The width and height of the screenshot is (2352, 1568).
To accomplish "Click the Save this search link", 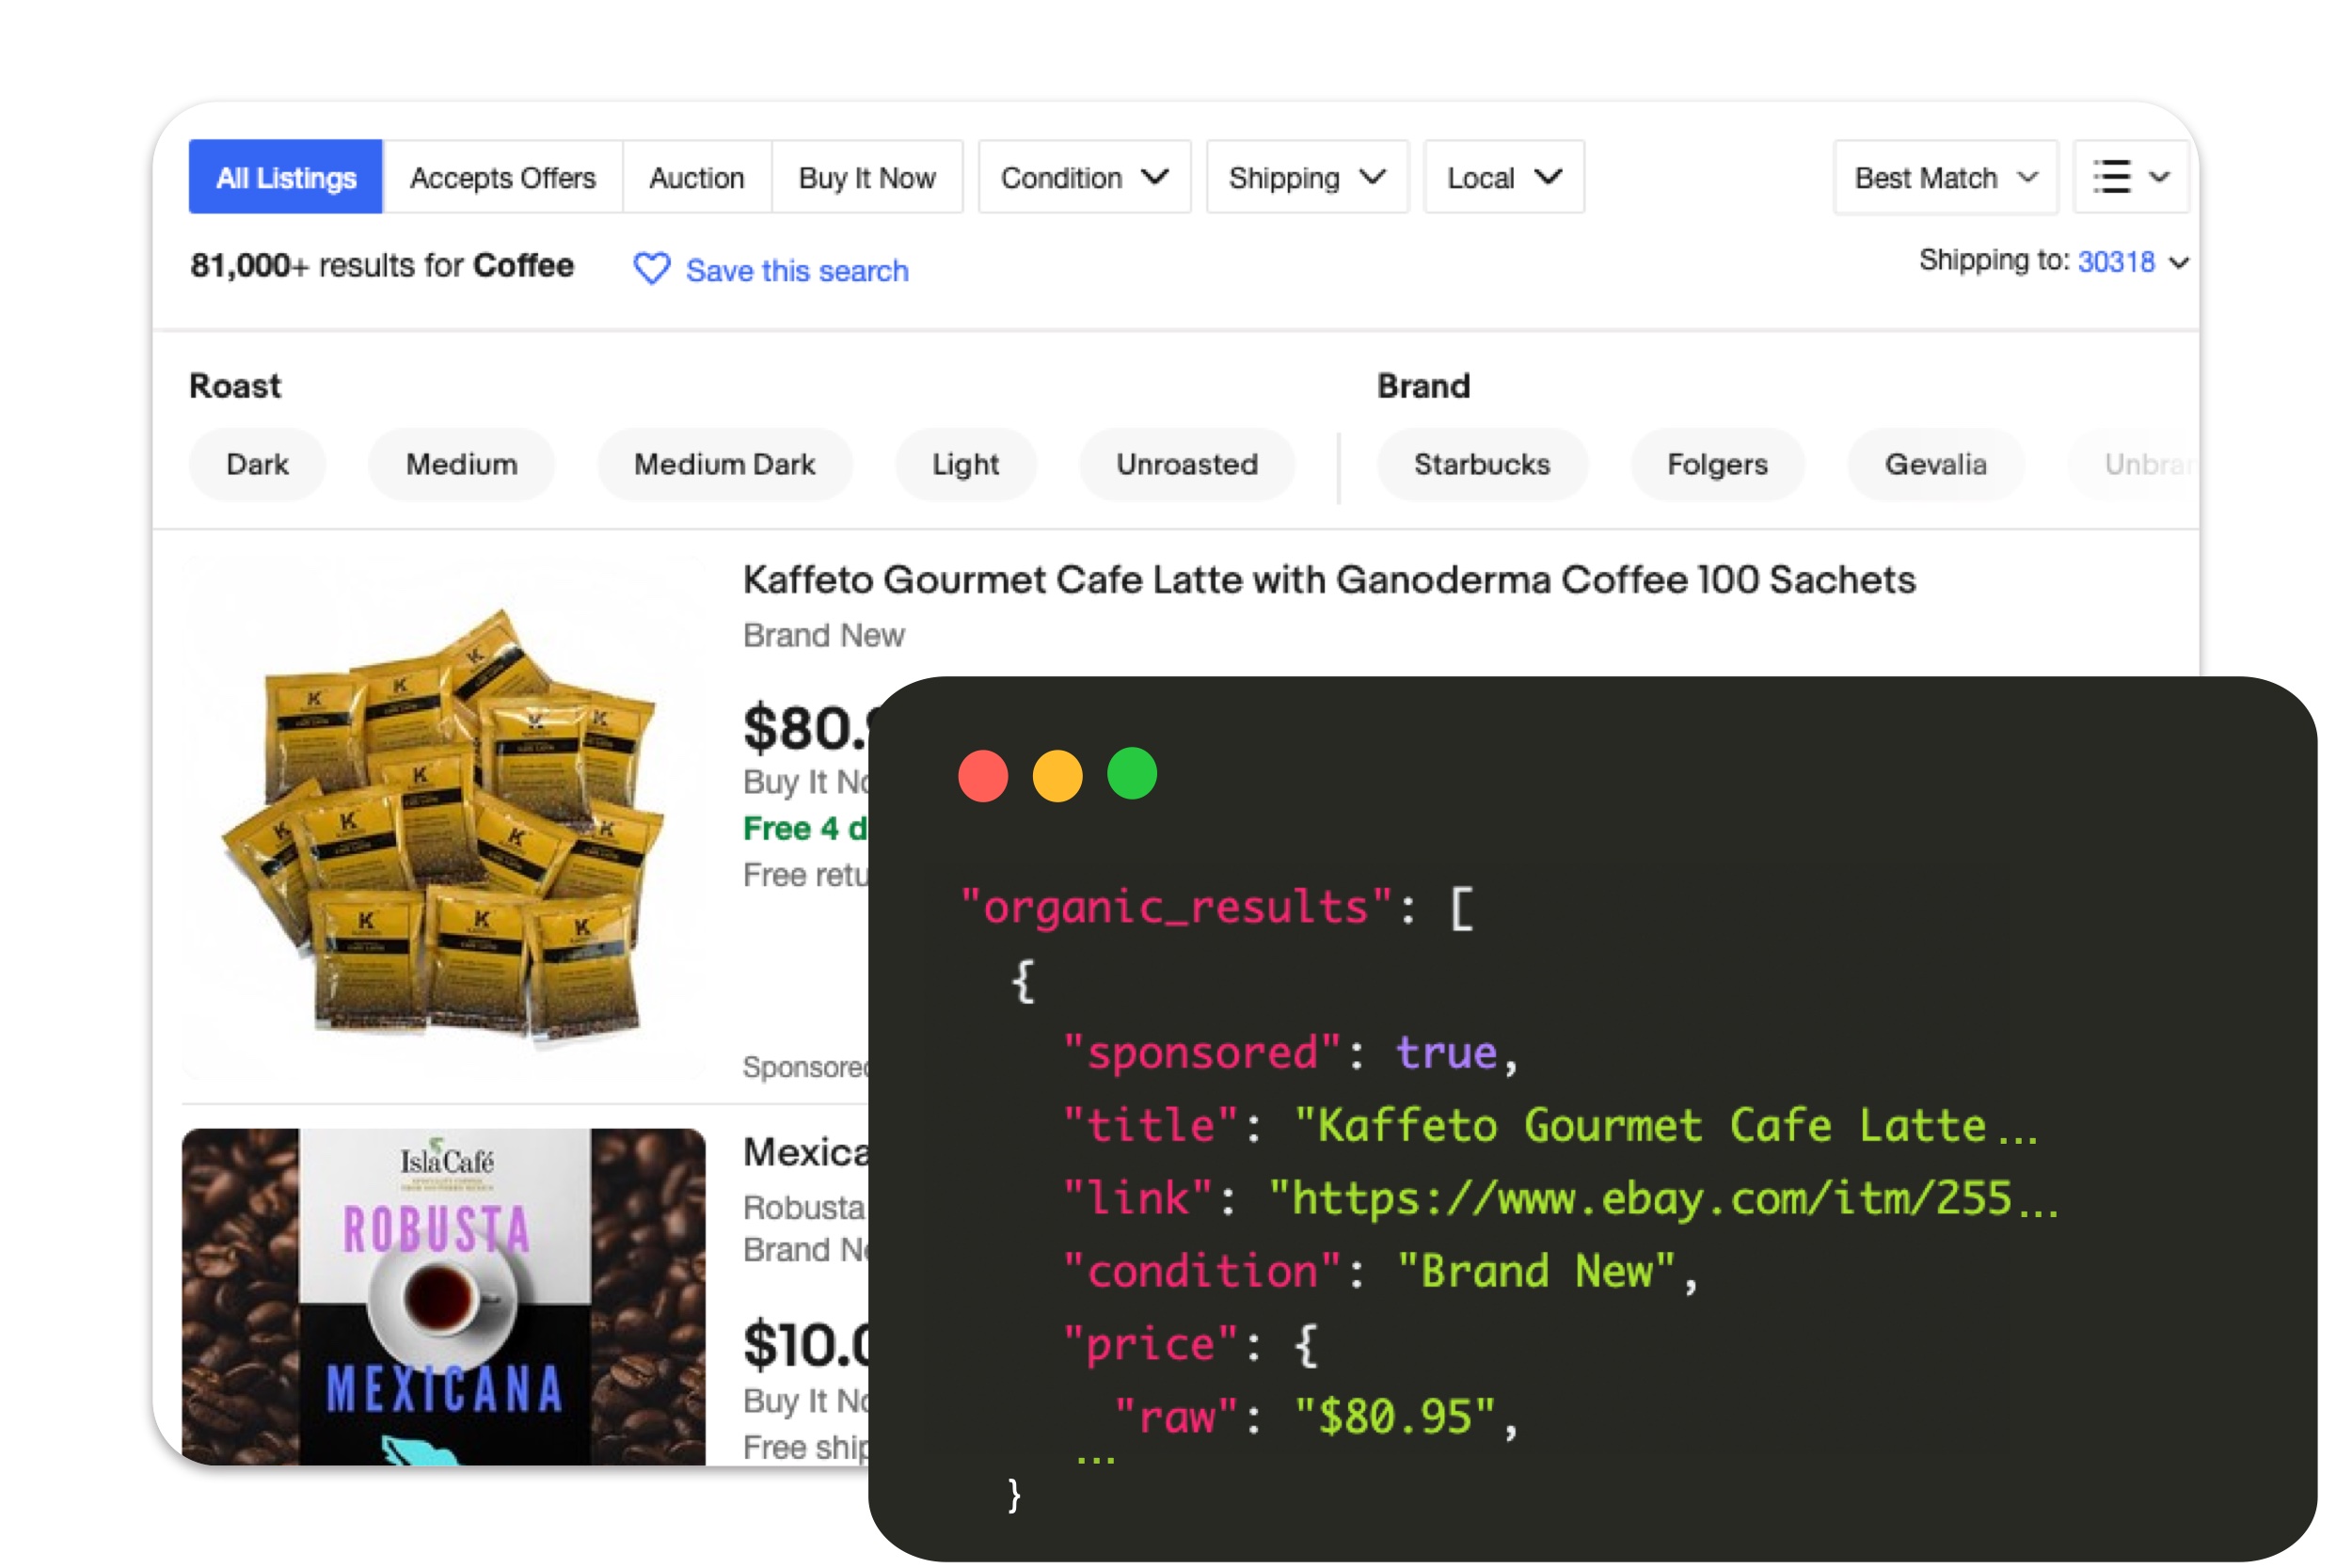I will [x=795, y=270].
